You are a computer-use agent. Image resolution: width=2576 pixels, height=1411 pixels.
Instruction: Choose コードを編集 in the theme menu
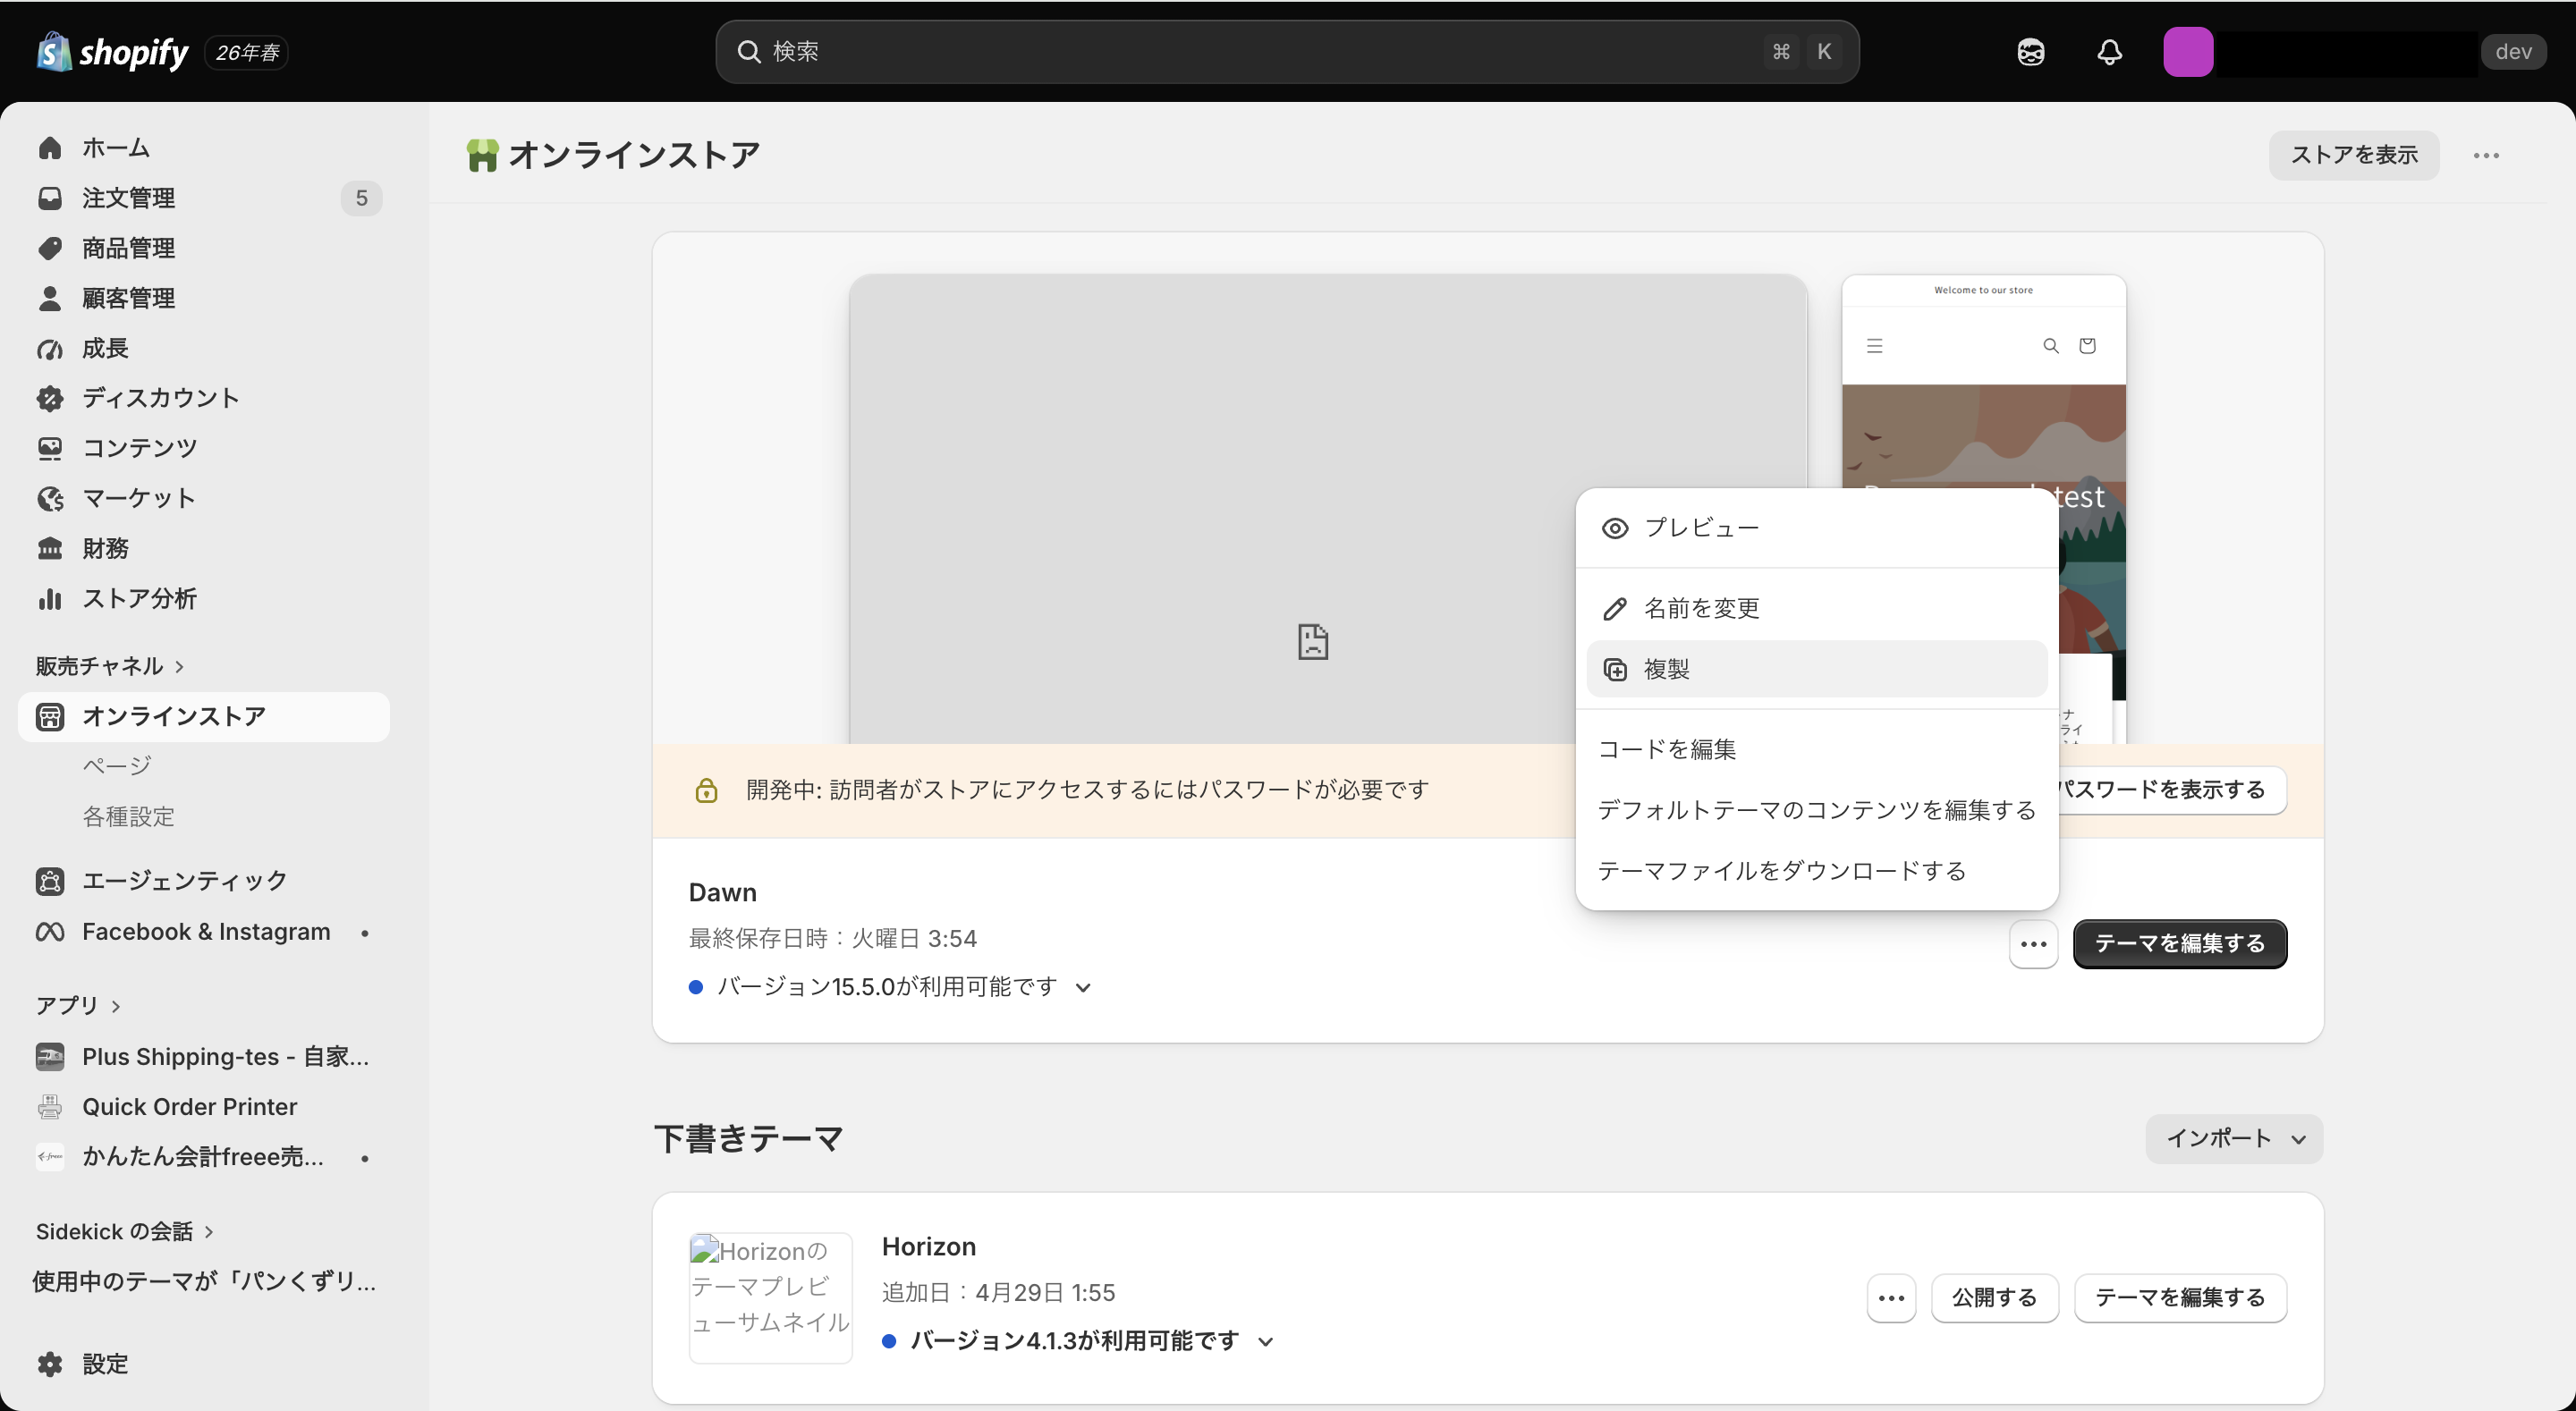pos(1816,749)
